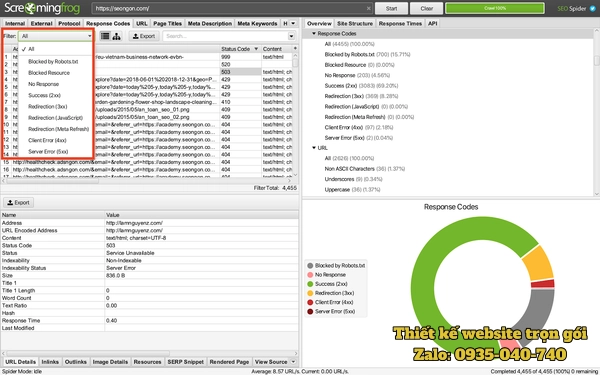This screenshot has width=600, height=375.
Task: Show more top tabs overflow arrow
Action: tap(293, 23)
